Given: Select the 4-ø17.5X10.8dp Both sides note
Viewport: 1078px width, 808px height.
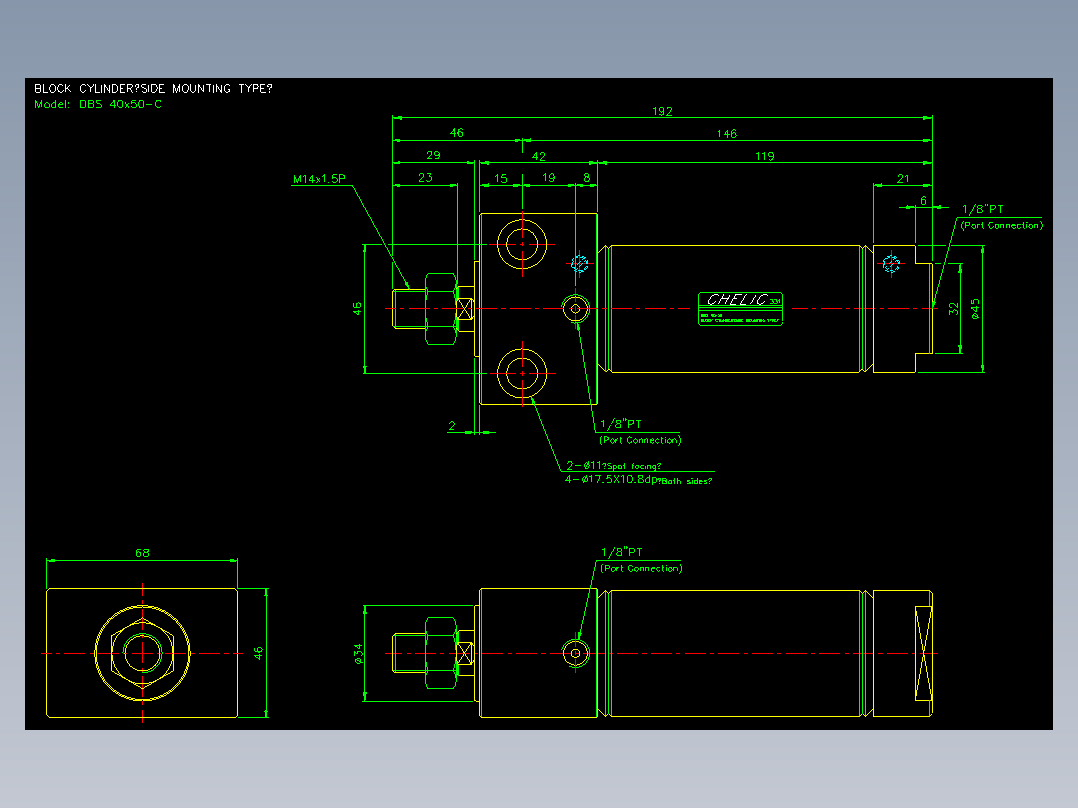Looking at the screenshot, I should coord(639,479).
